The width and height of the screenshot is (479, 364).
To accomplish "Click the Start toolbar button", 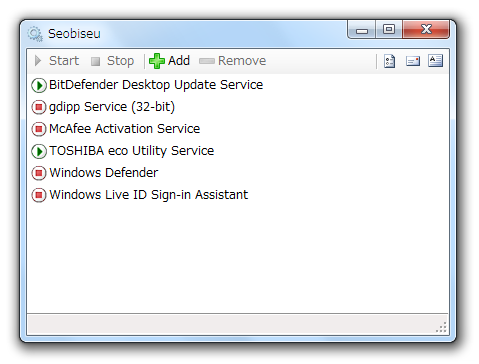I will tap(57, 61).
